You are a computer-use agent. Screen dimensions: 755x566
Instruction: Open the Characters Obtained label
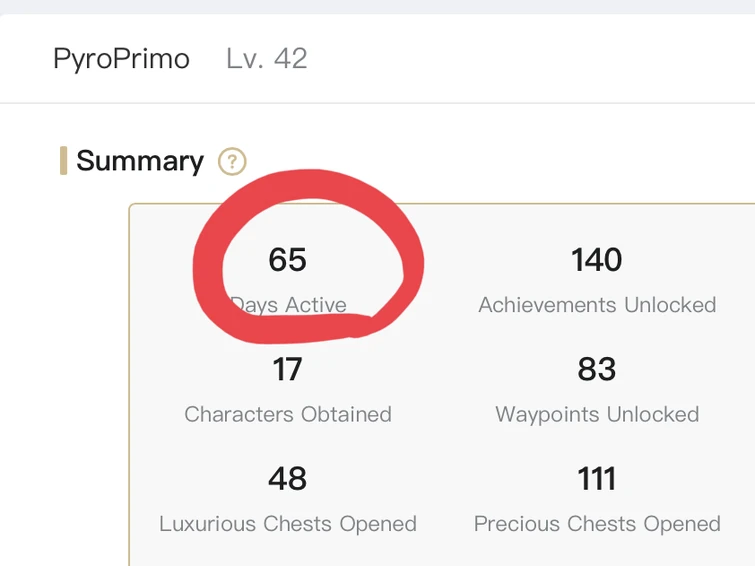pos(288,414)
